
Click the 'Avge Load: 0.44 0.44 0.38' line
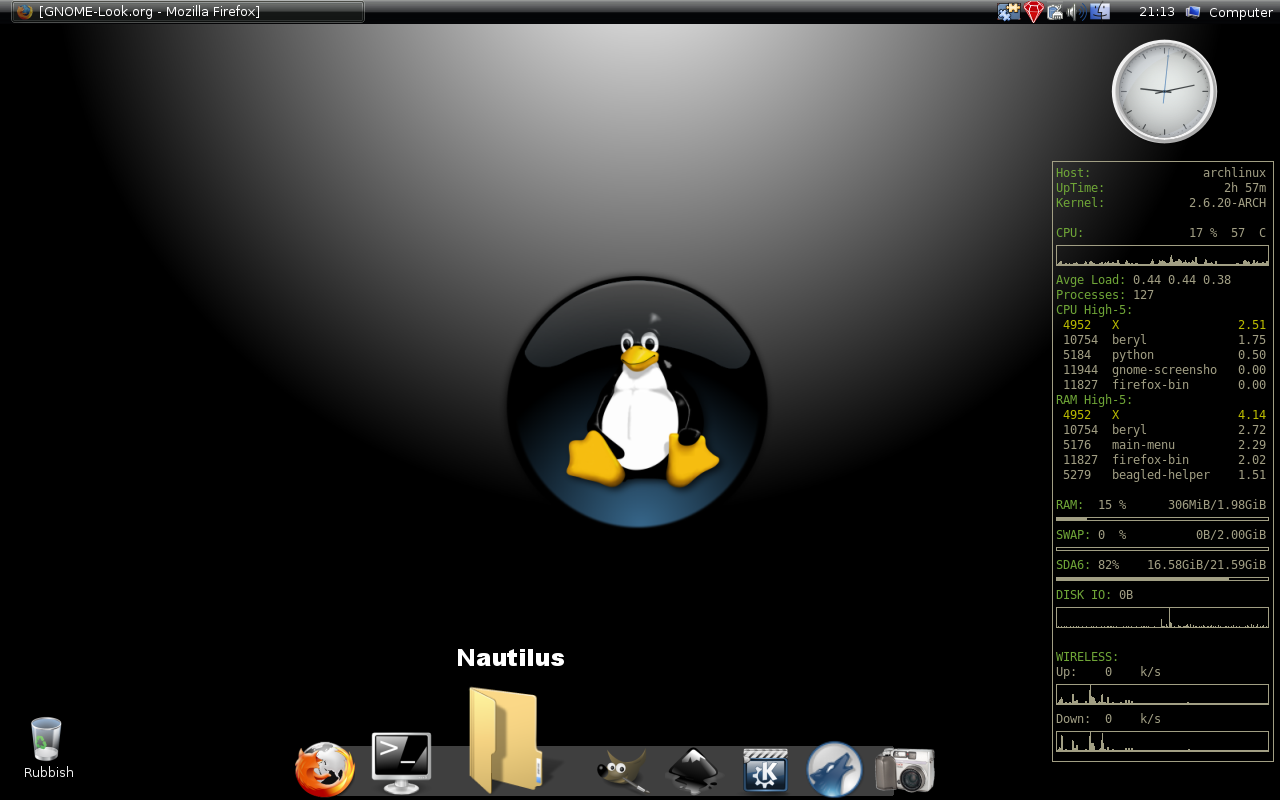point(1143,280)
